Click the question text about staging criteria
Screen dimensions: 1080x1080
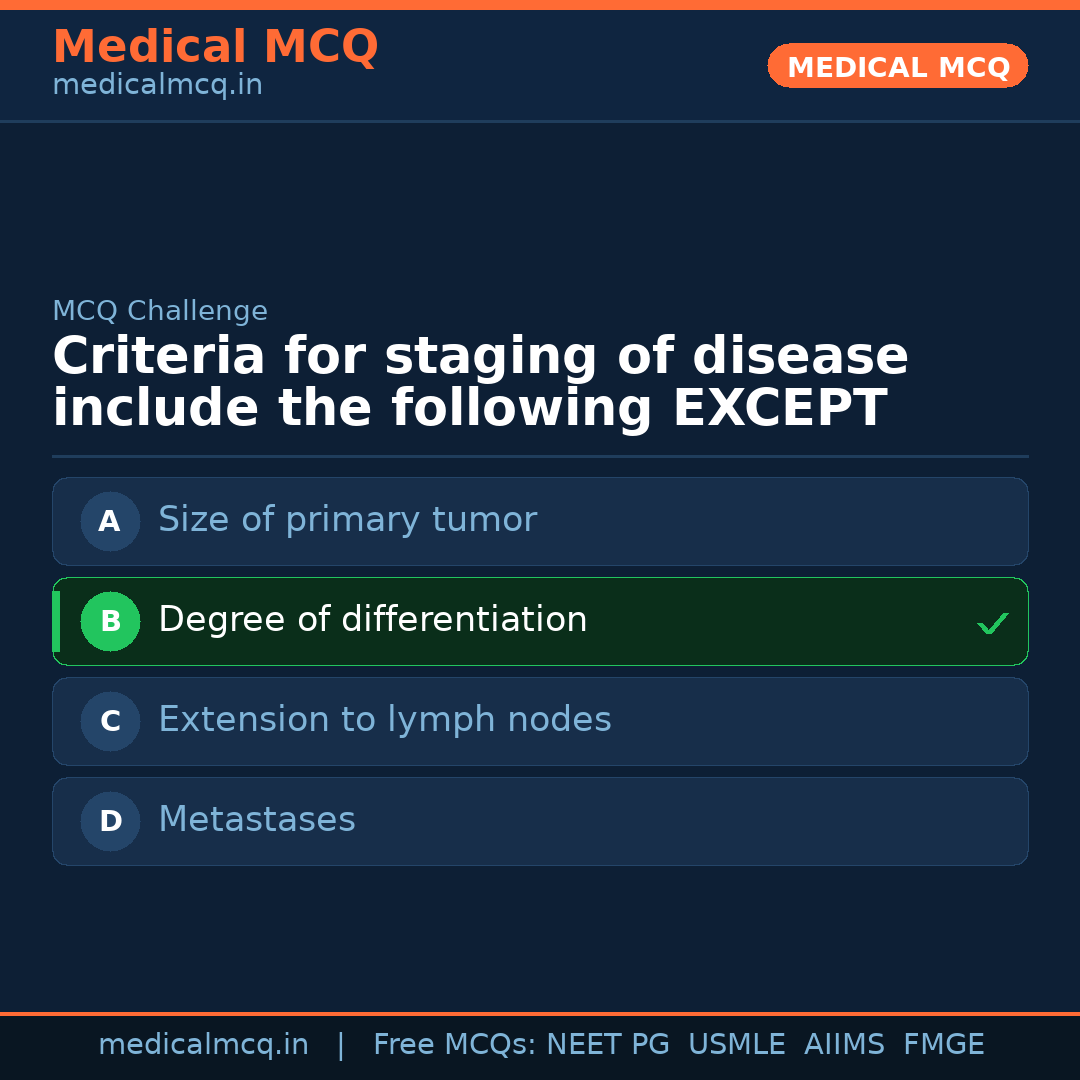click(x=480, y=382)
